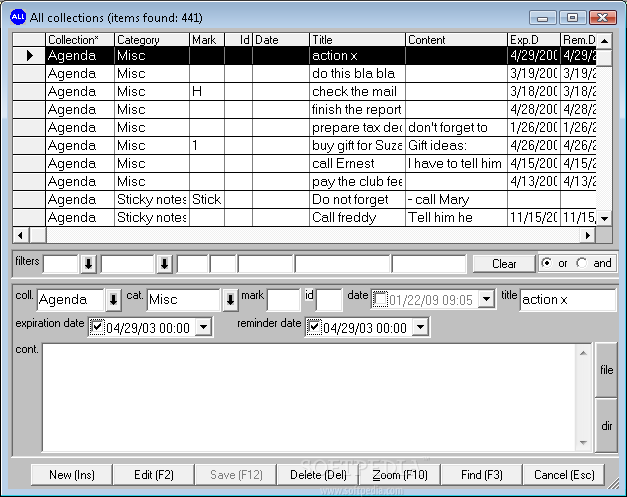Sort by the Collection column header
The image size is (627, 497).
pyautogui.click(x=80, y=40)
